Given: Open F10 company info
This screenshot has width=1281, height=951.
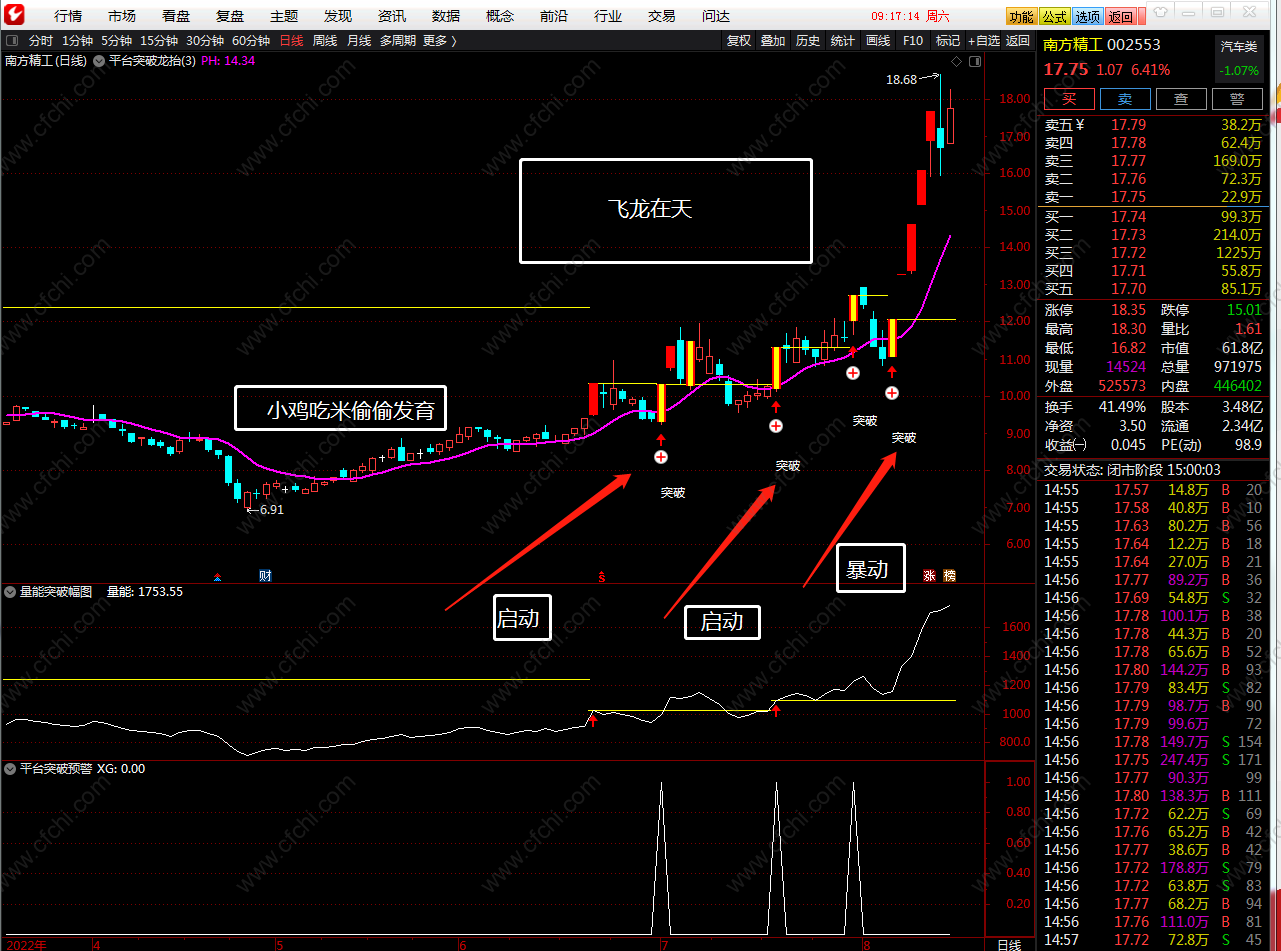Looking at the screenshot, I should pos(912,41).
